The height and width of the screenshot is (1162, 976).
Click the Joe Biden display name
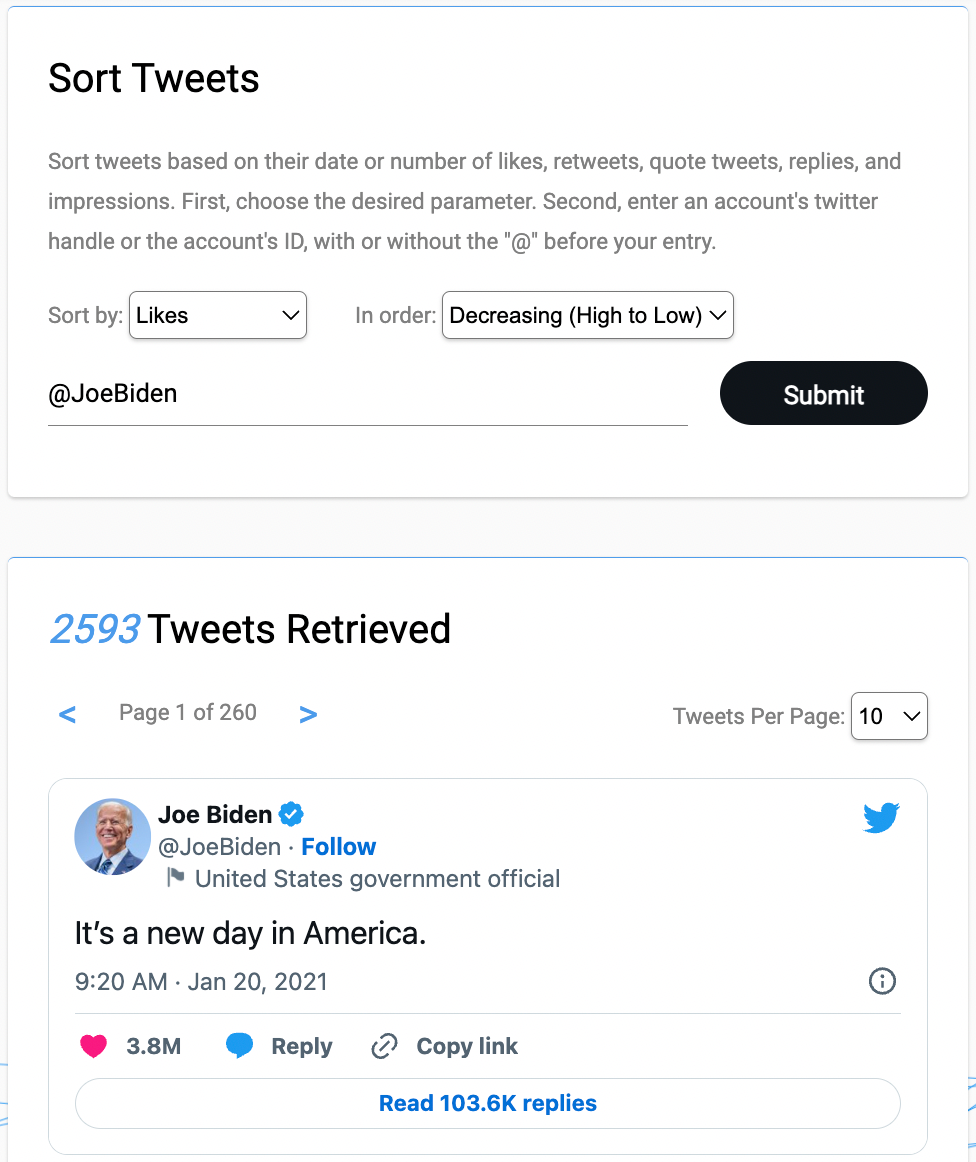pyautogui.click(x=215, y=814)
